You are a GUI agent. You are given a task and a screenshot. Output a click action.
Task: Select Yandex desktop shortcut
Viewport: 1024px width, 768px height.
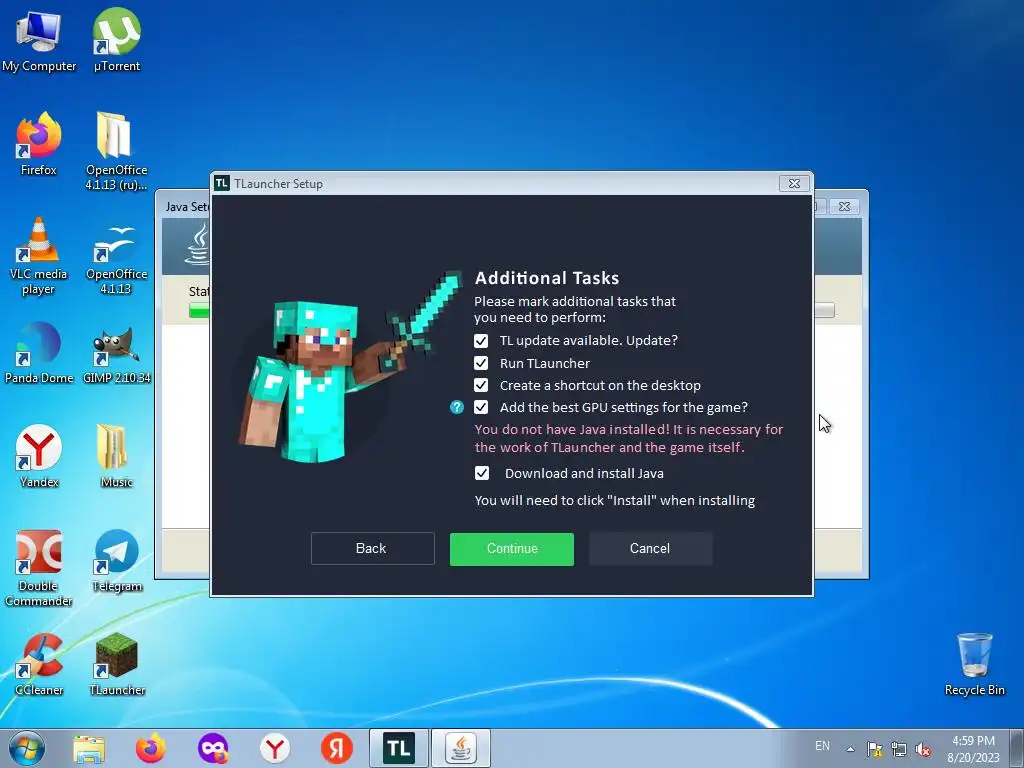tap(39, 456)
